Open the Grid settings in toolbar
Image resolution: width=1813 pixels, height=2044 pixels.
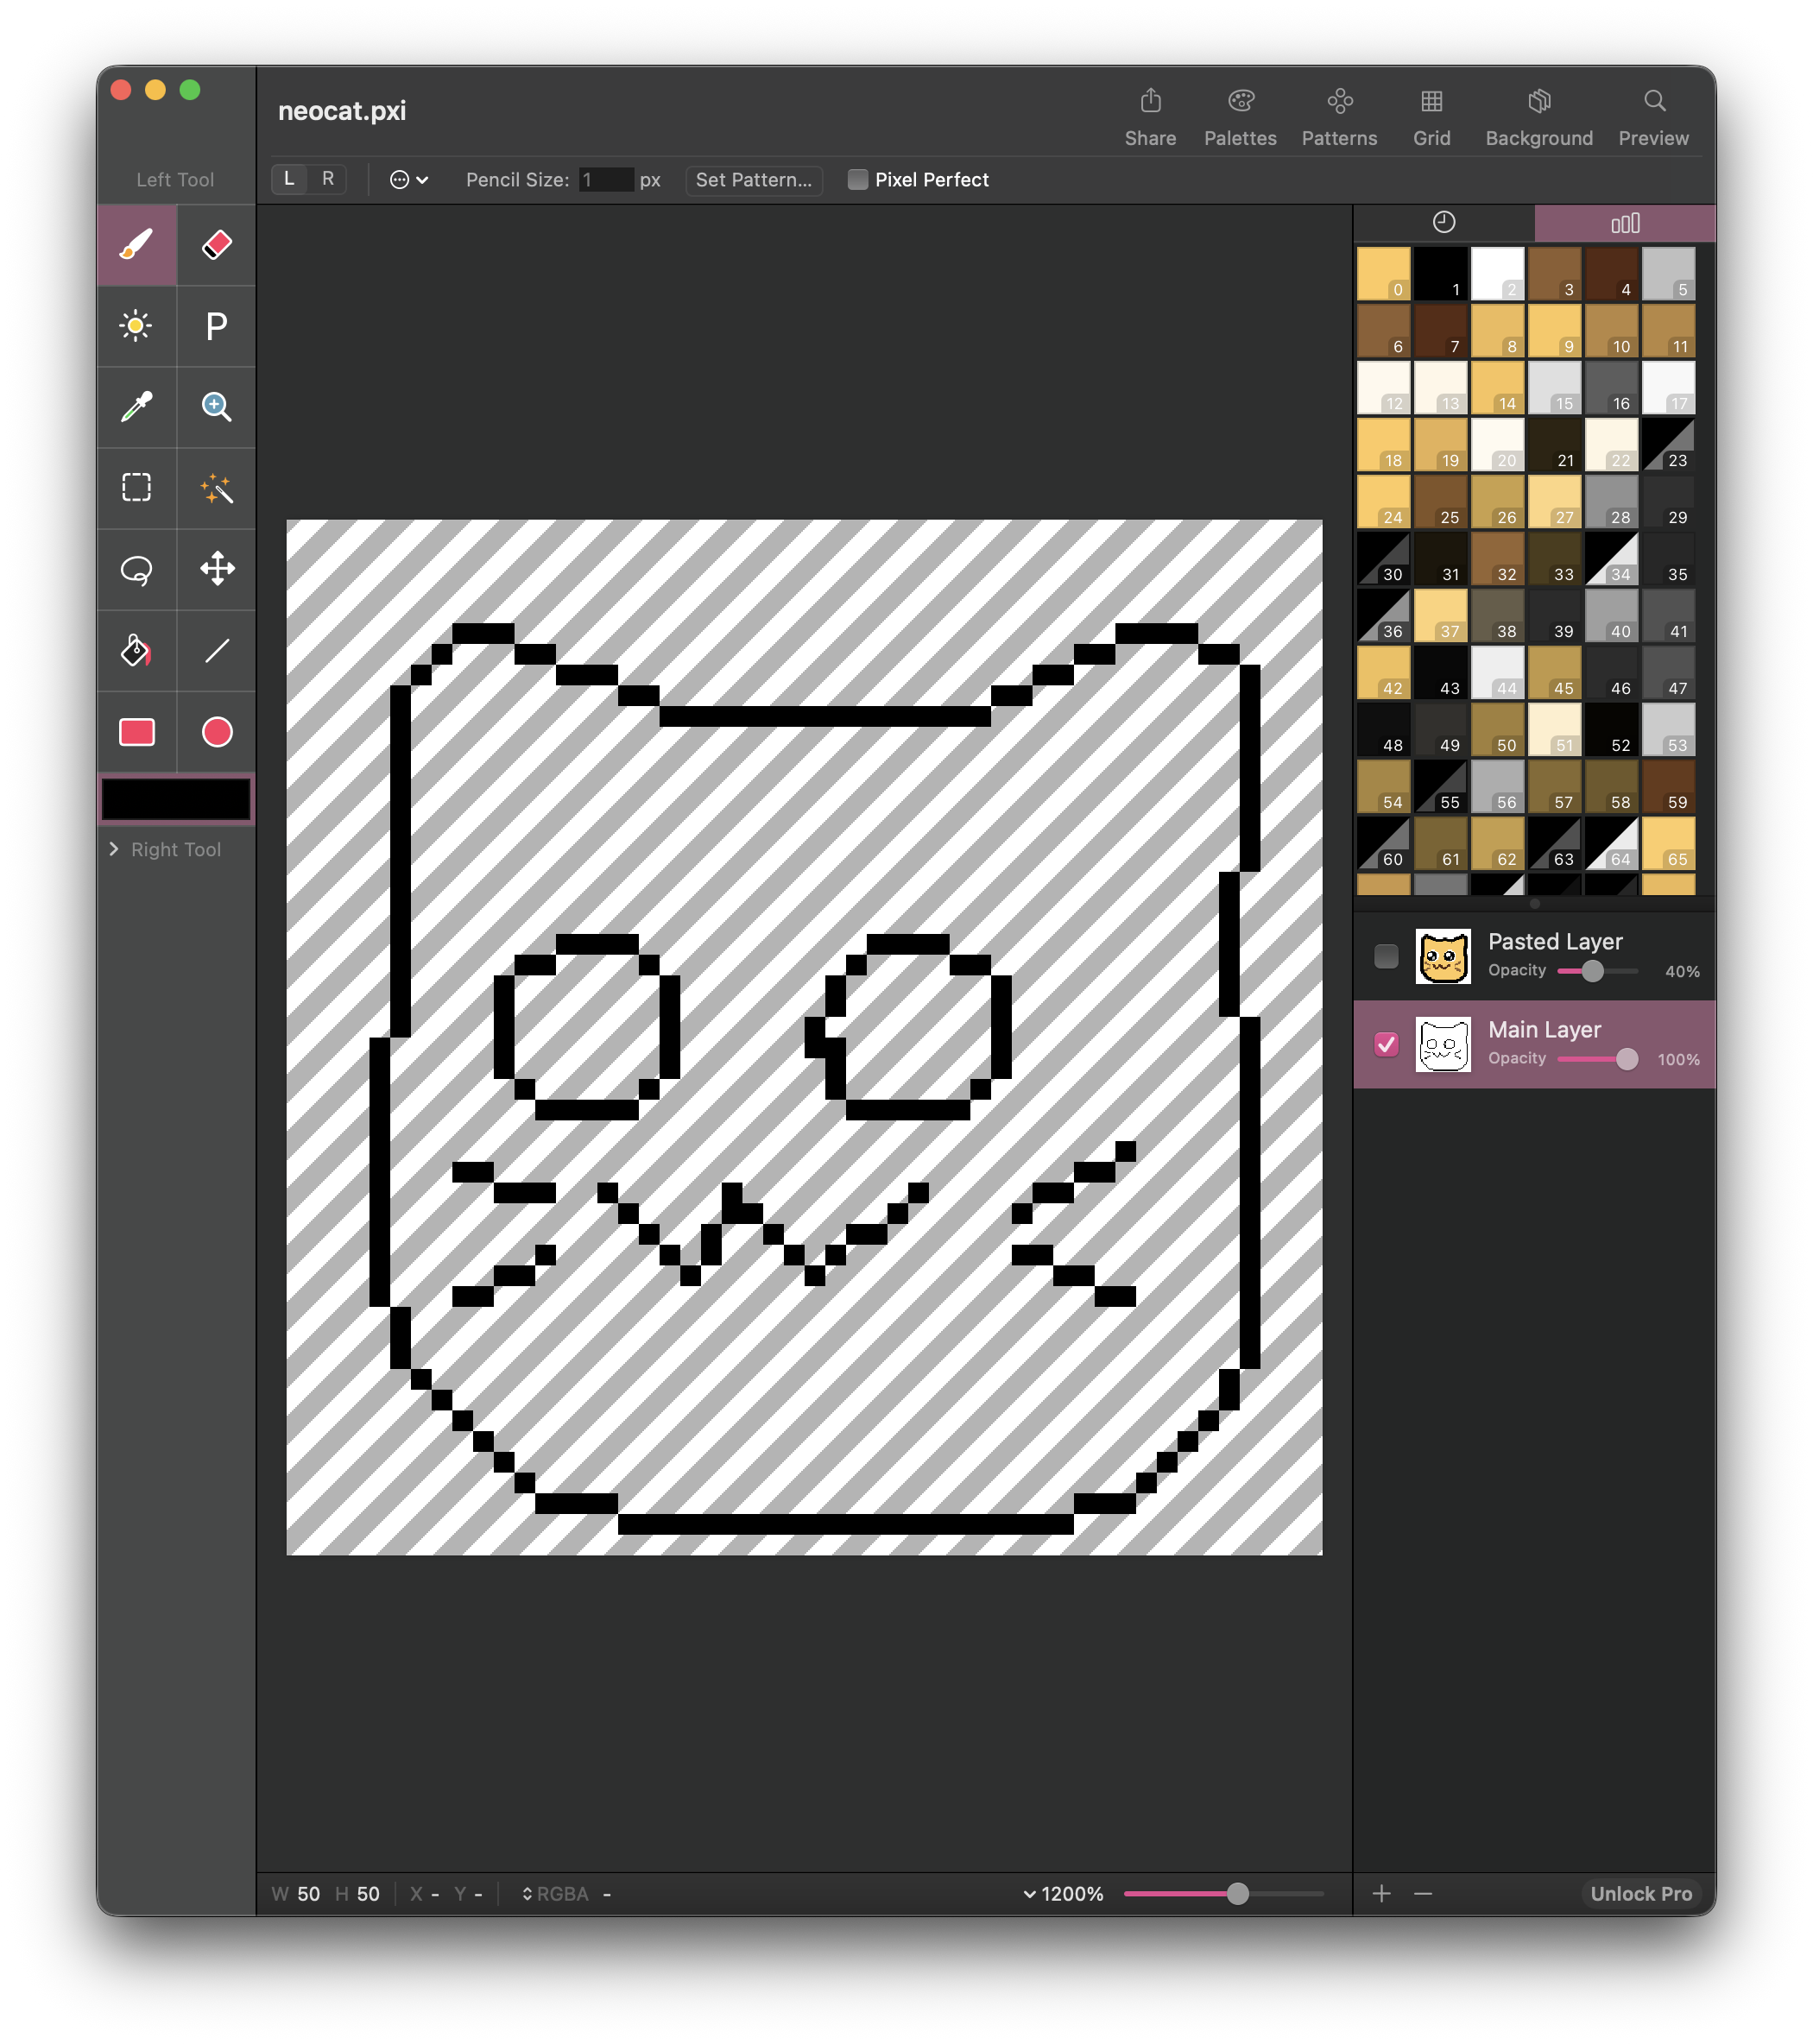(1431, 116)
